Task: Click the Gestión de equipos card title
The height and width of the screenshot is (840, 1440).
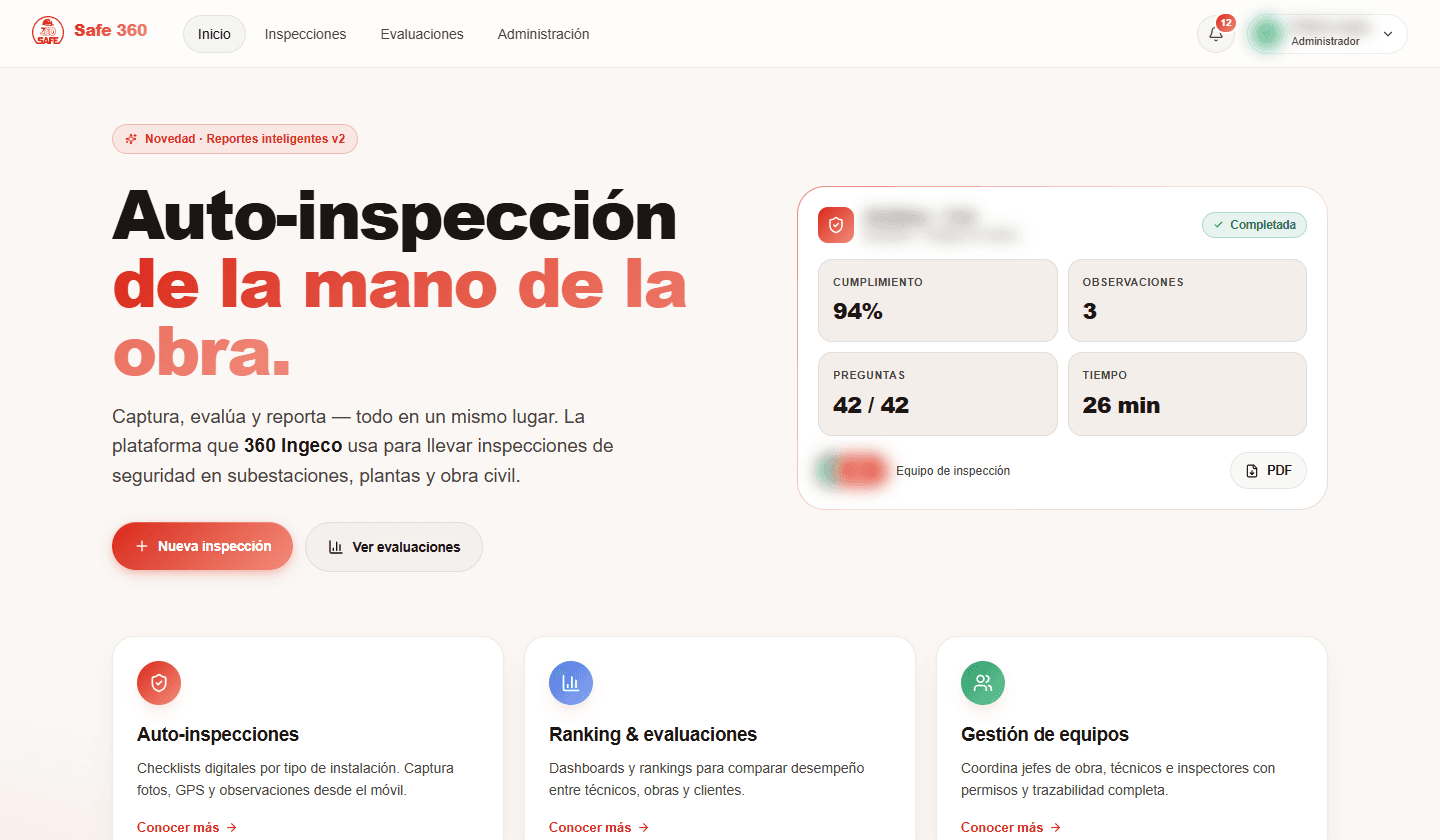Action: coord(1045,735)
